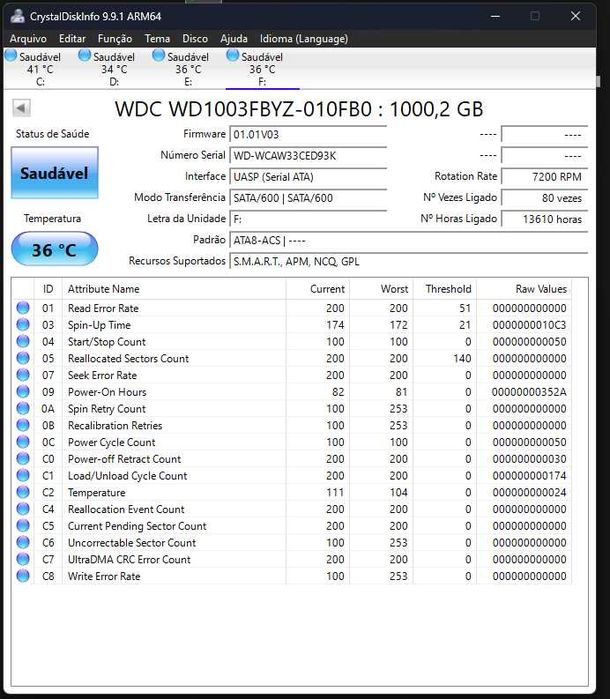The height and width of the screenshot is (699, 610).
Task: Click the Attribute Name column header
Action: pyautogui.click(x=174, y=289)
